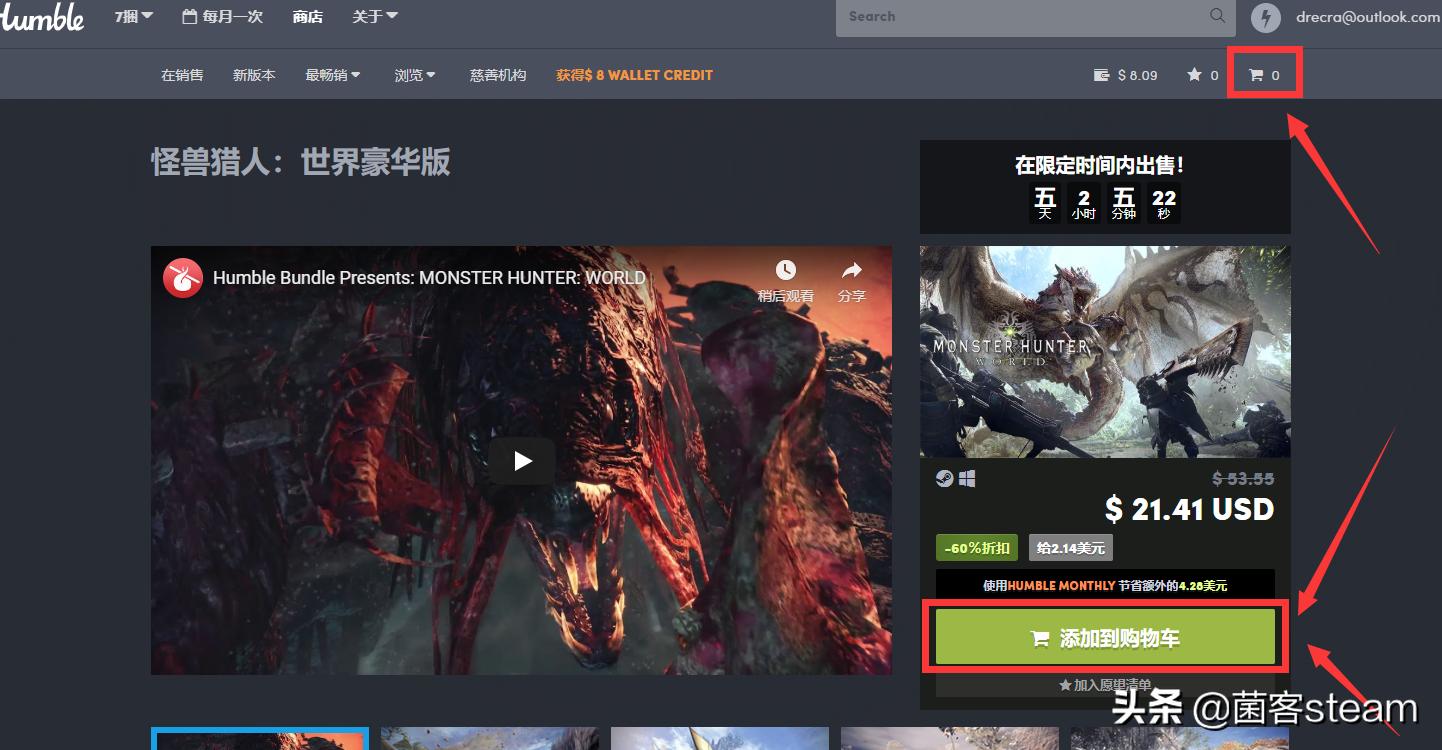Go to the 新版本 section
Viewport: 1442px width, 750px height.
[x=254, y=75]
